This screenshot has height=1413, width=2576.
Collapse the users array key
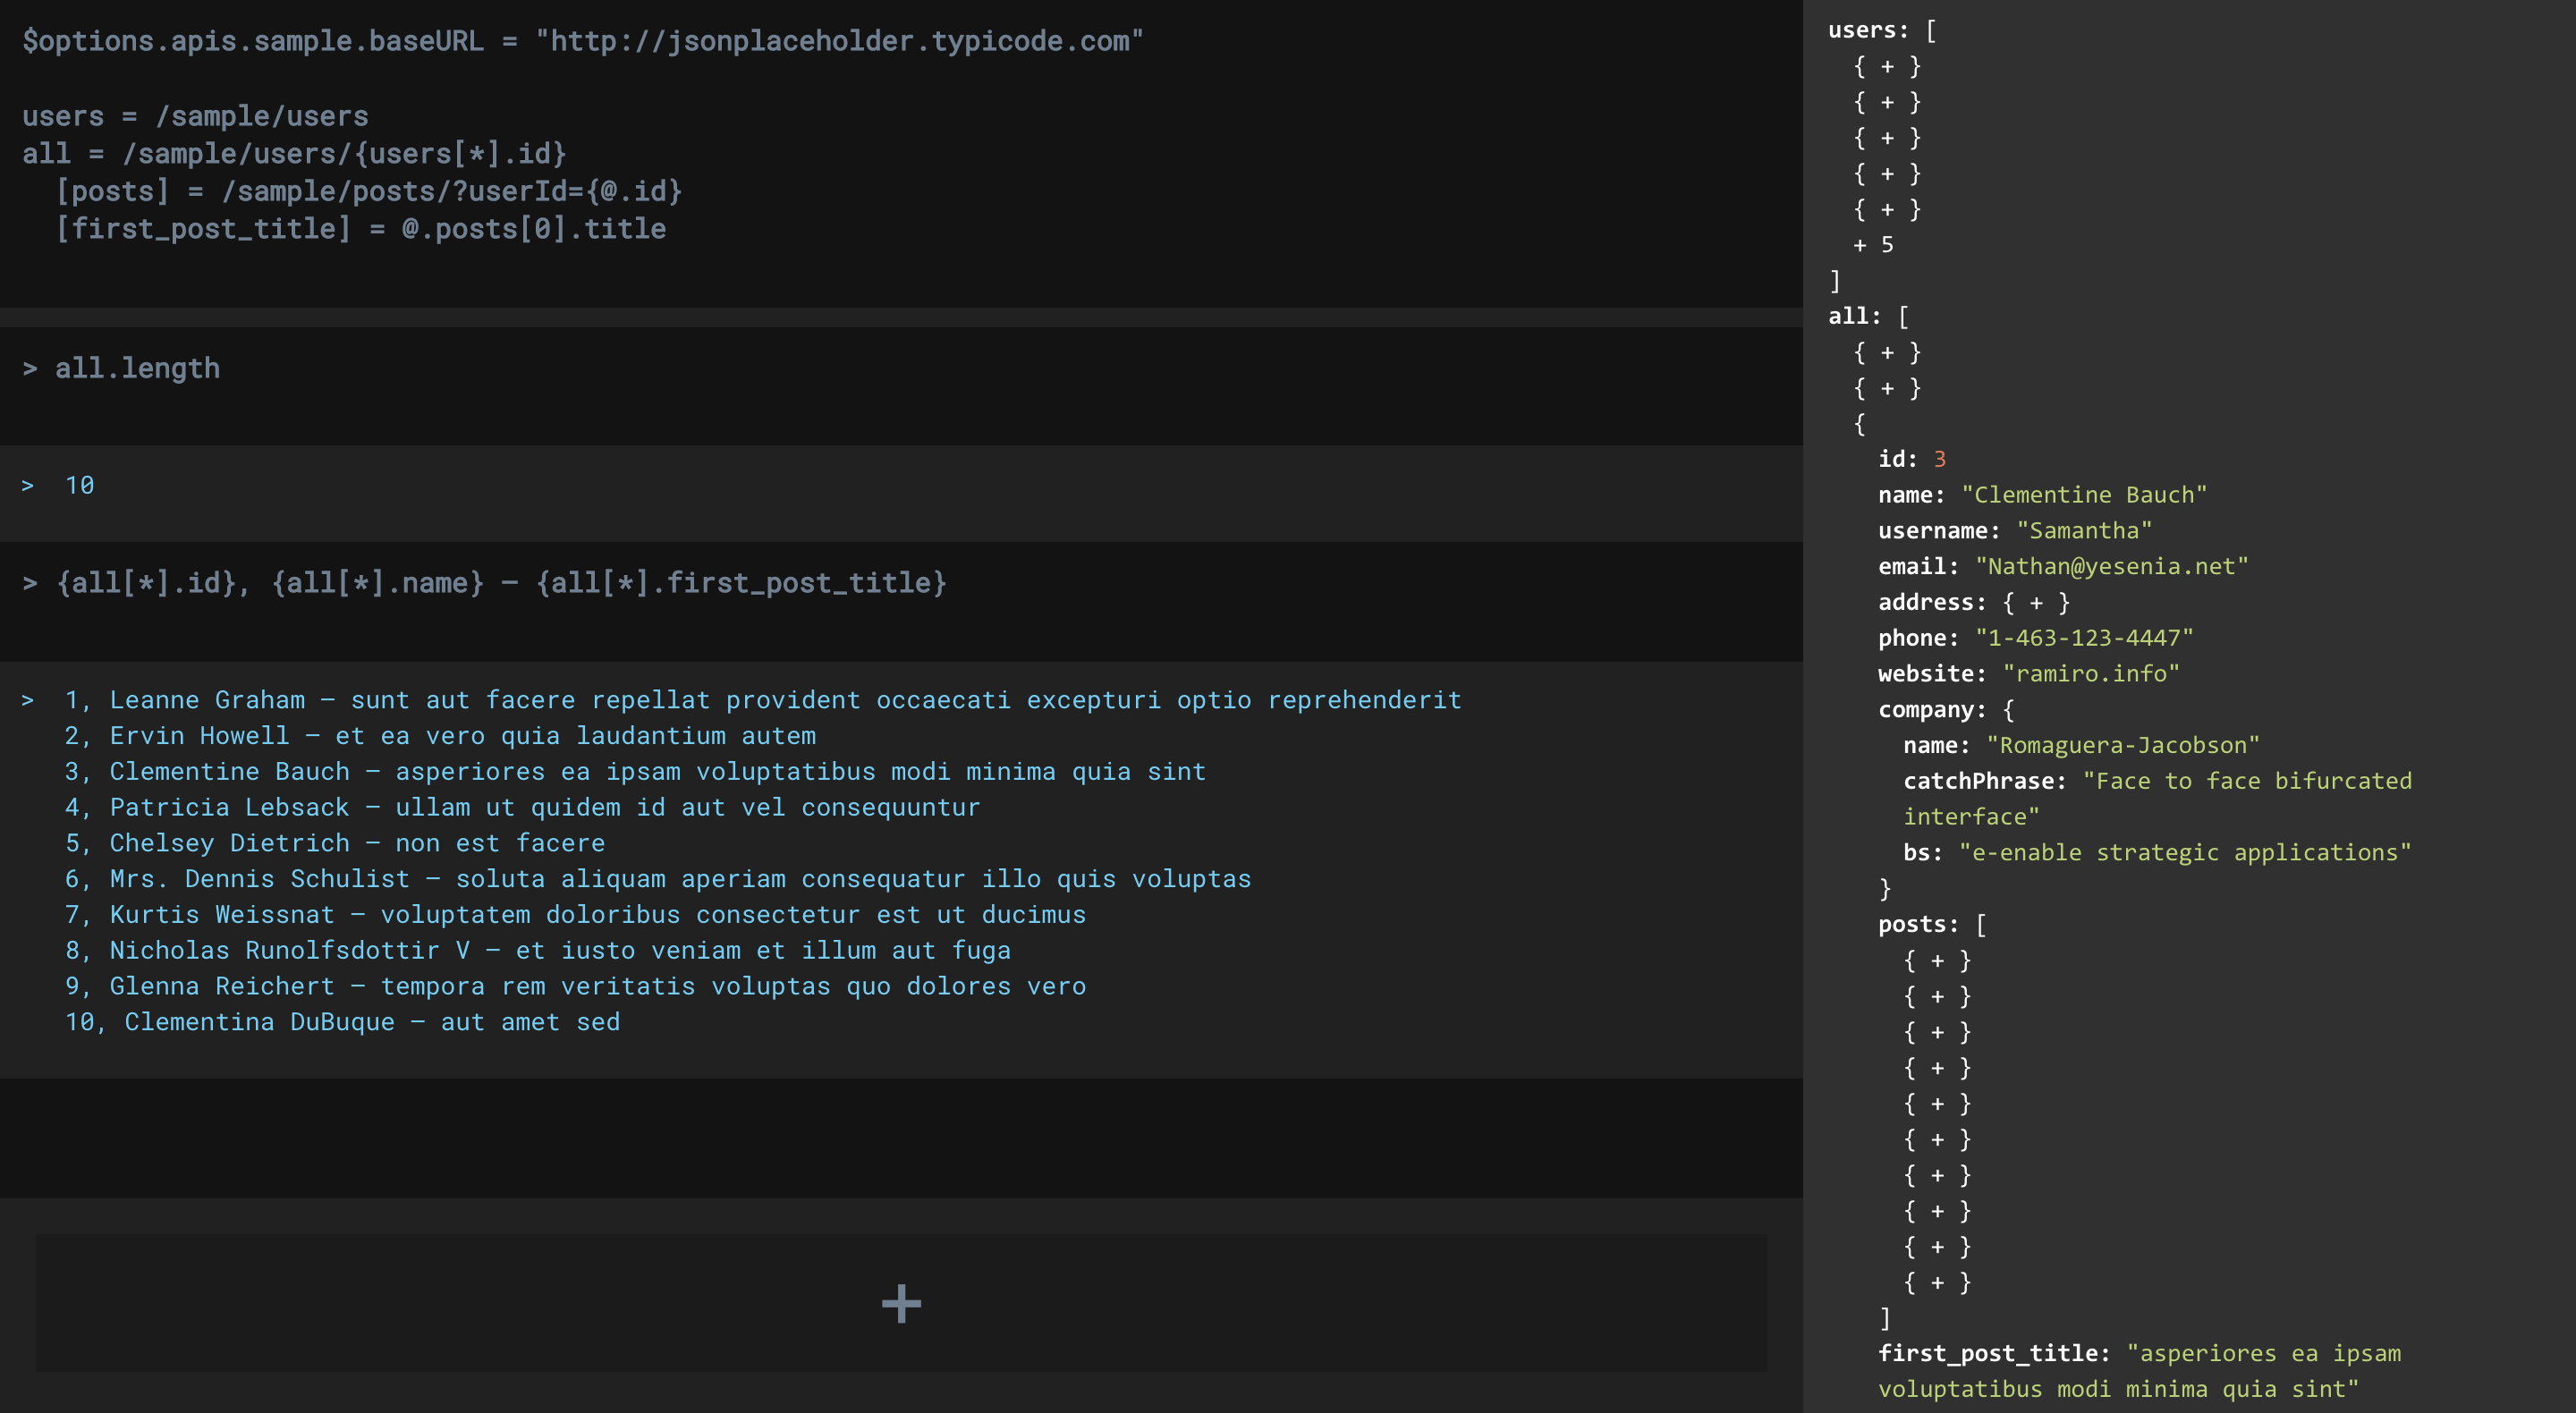point(1867,30)
